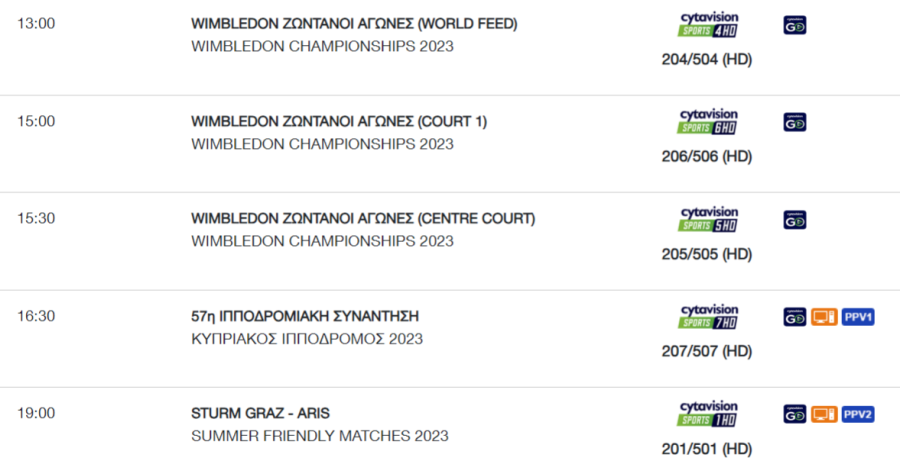Open Wimbledon Court 1 programme title
Viewport: 900px width, 474px height.
[339, 121]
